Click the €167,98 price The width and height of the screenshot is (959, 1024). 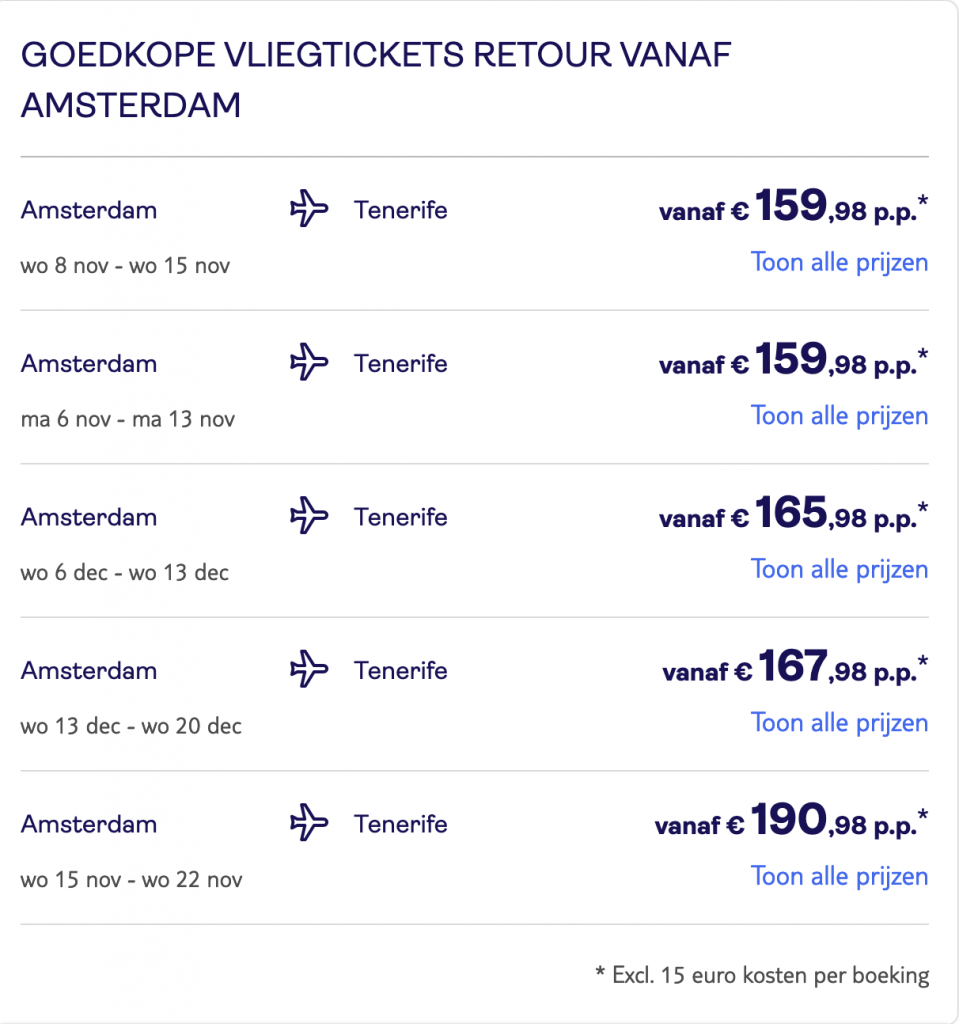(x=795, y=669)
